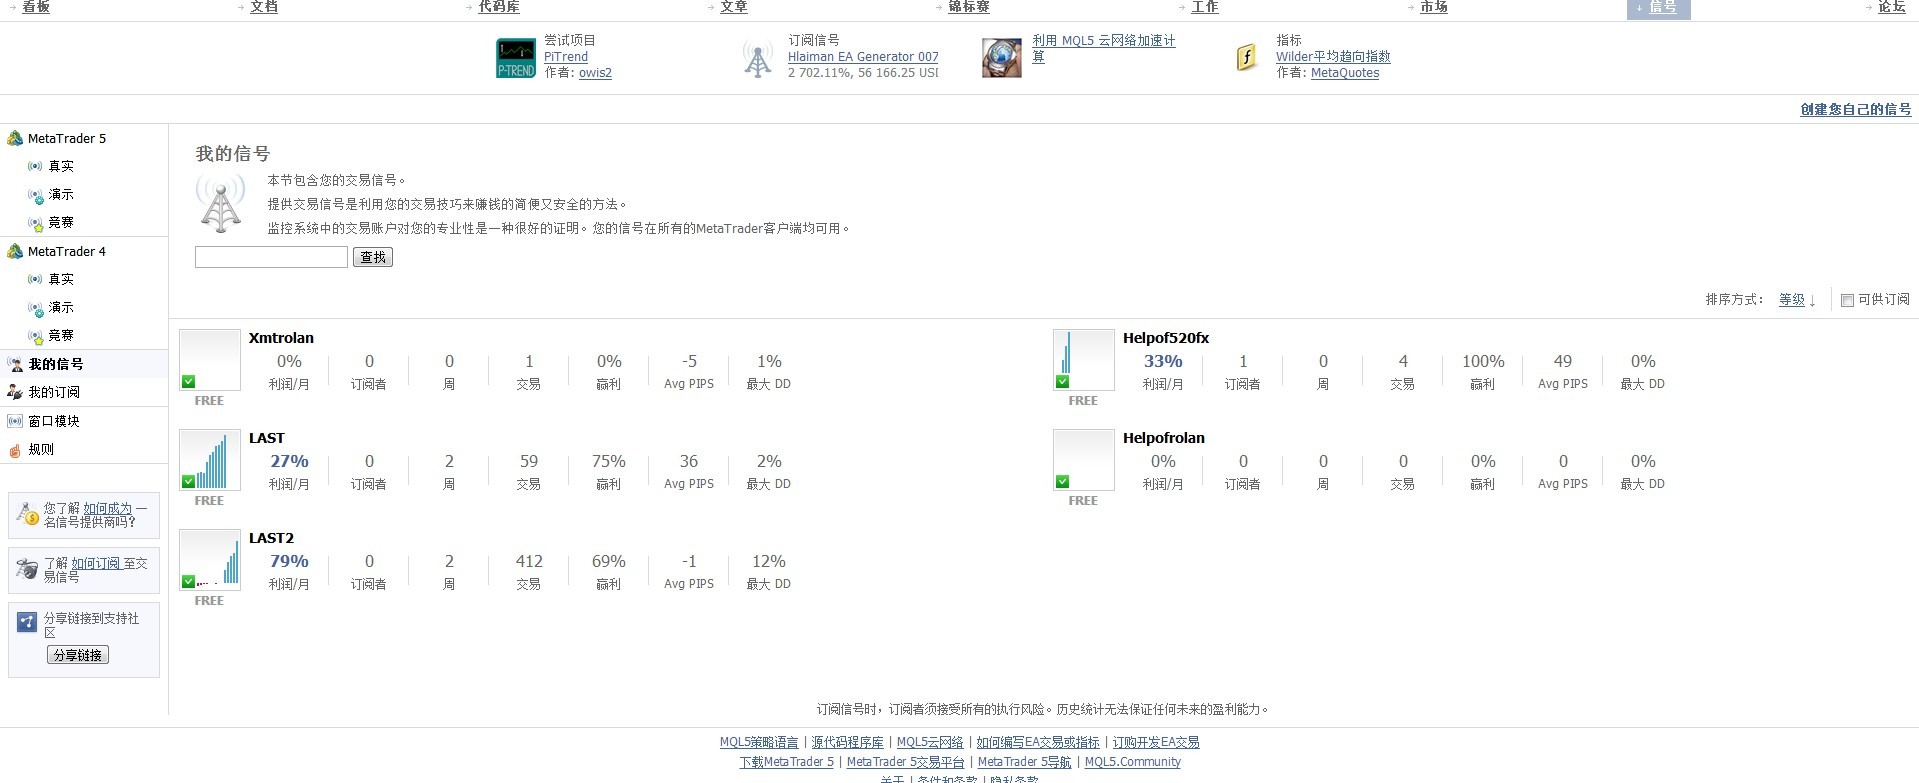Select 竞赛 under MetaTrader 4
The width and height of the screenshot is (1919, 783).
[61, 335]
